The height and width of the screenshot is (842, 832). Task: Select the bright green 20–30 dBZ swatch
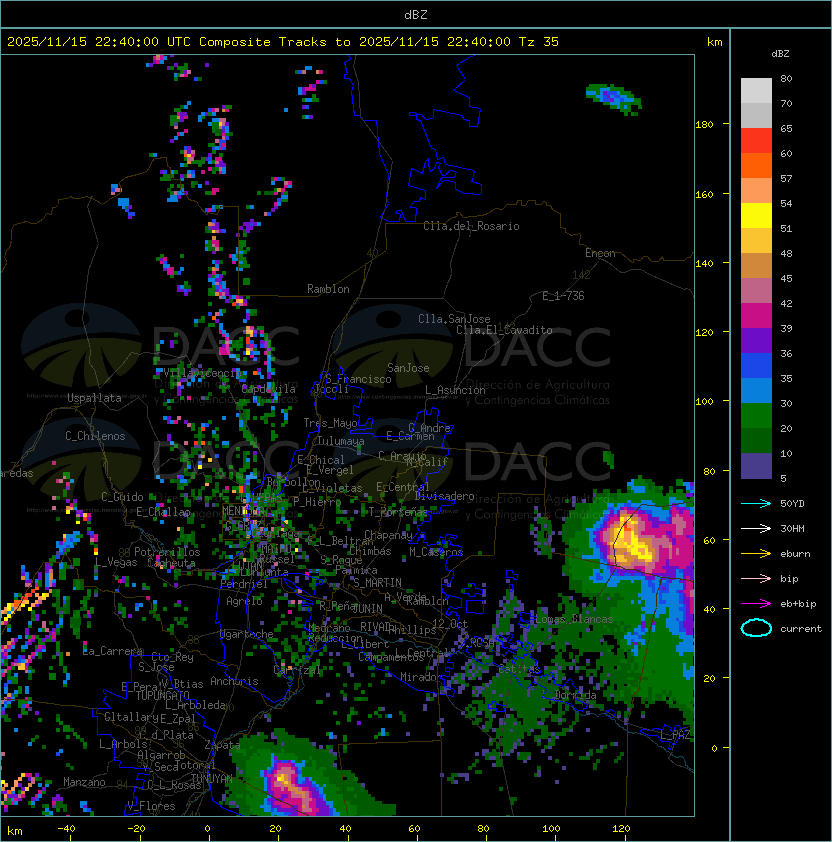(x=756, y=416)
